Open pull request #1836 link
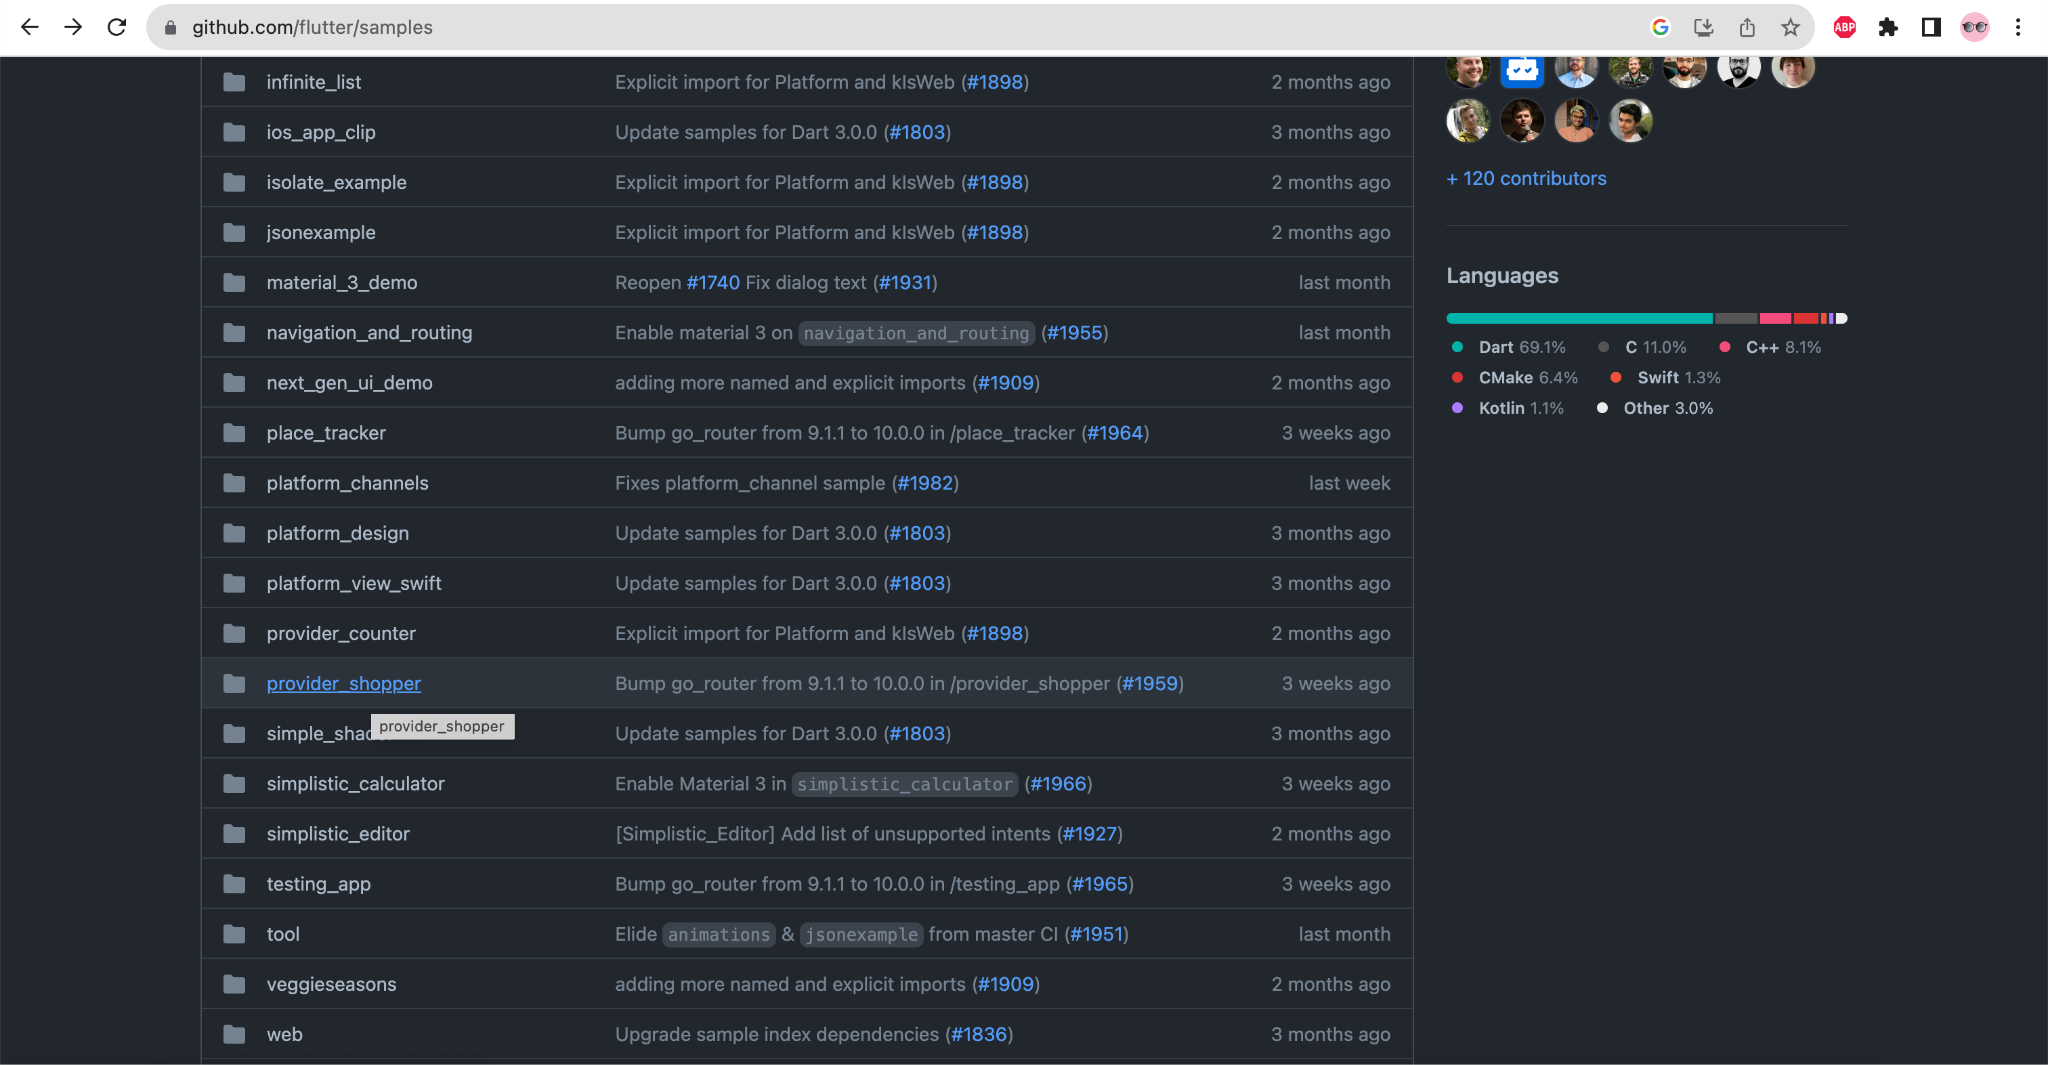 979,1034
